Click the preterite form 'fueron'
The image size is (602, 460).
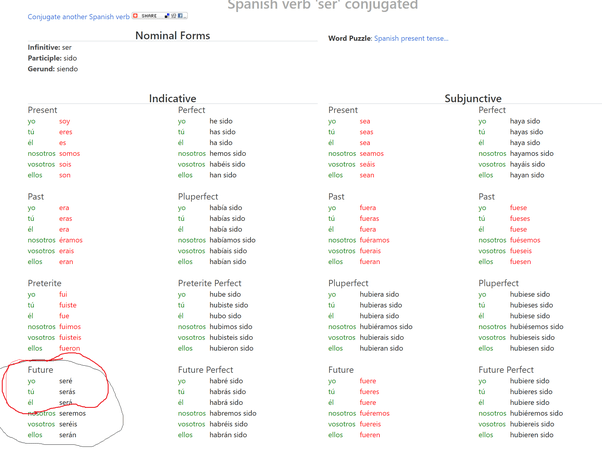coord(69,348)
